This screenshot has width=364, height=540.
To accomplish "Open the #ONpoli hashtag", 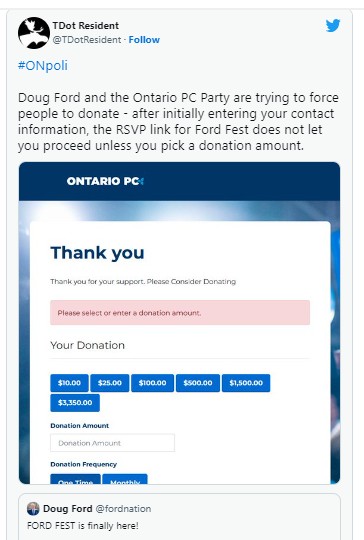I will pyautogui.click(x=43, y=65).
